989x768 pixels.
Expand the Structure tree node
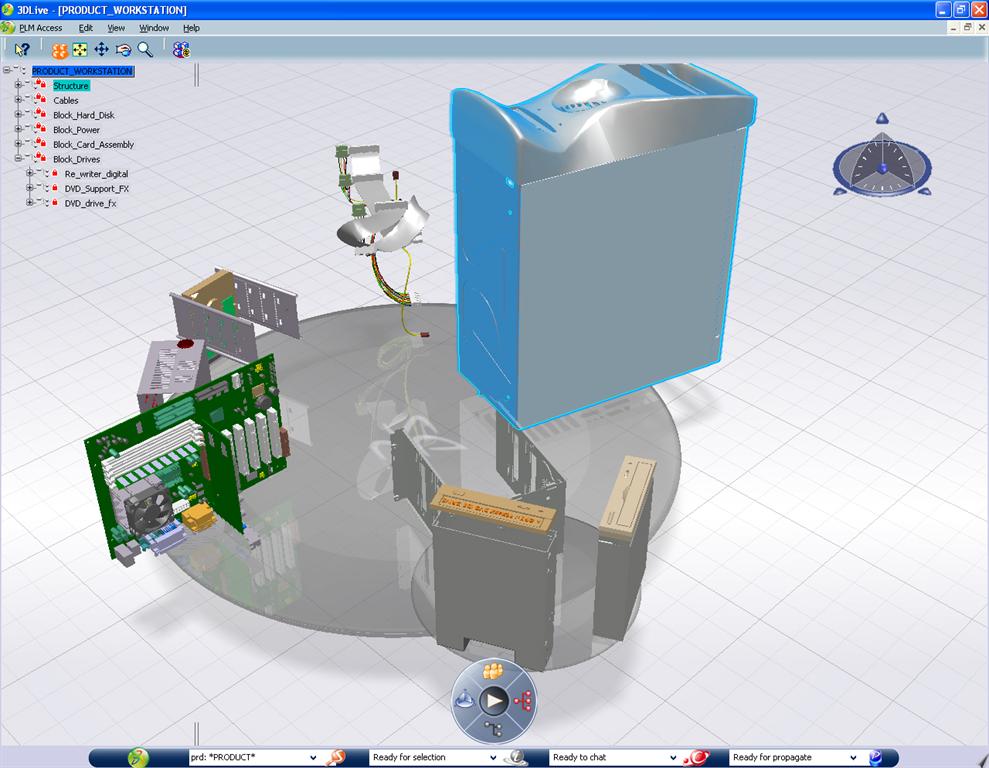(x=18, y=85)
